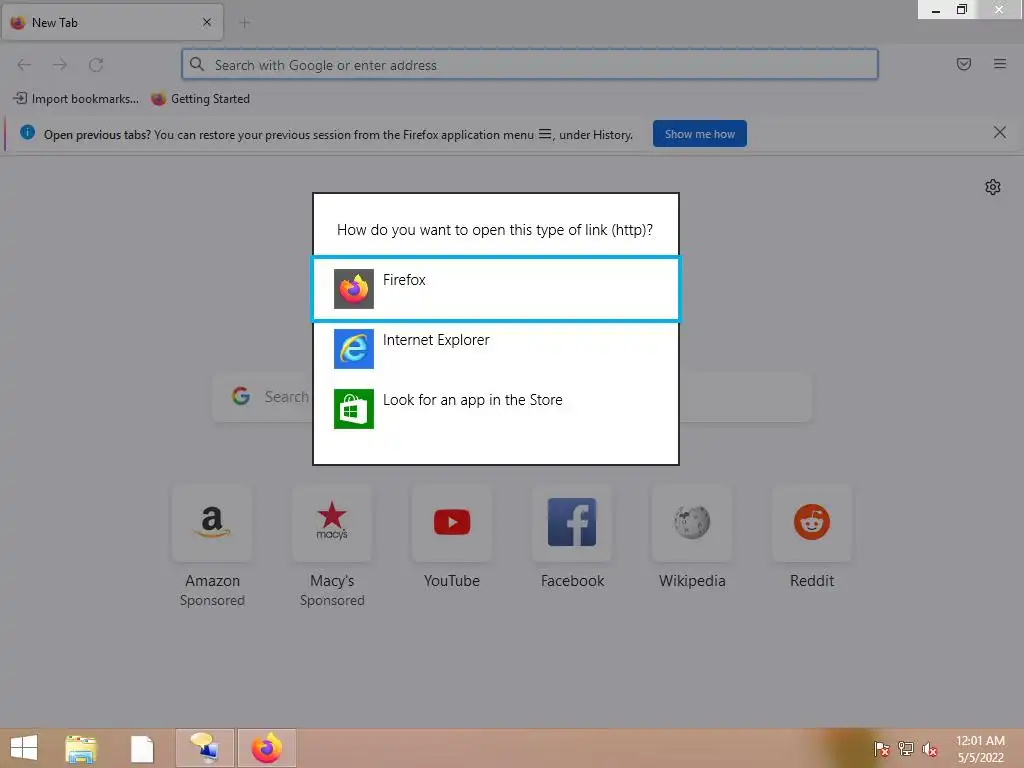Click the green Windows Store icon
Screen dimensions: 1024x768
pos(354,409)
